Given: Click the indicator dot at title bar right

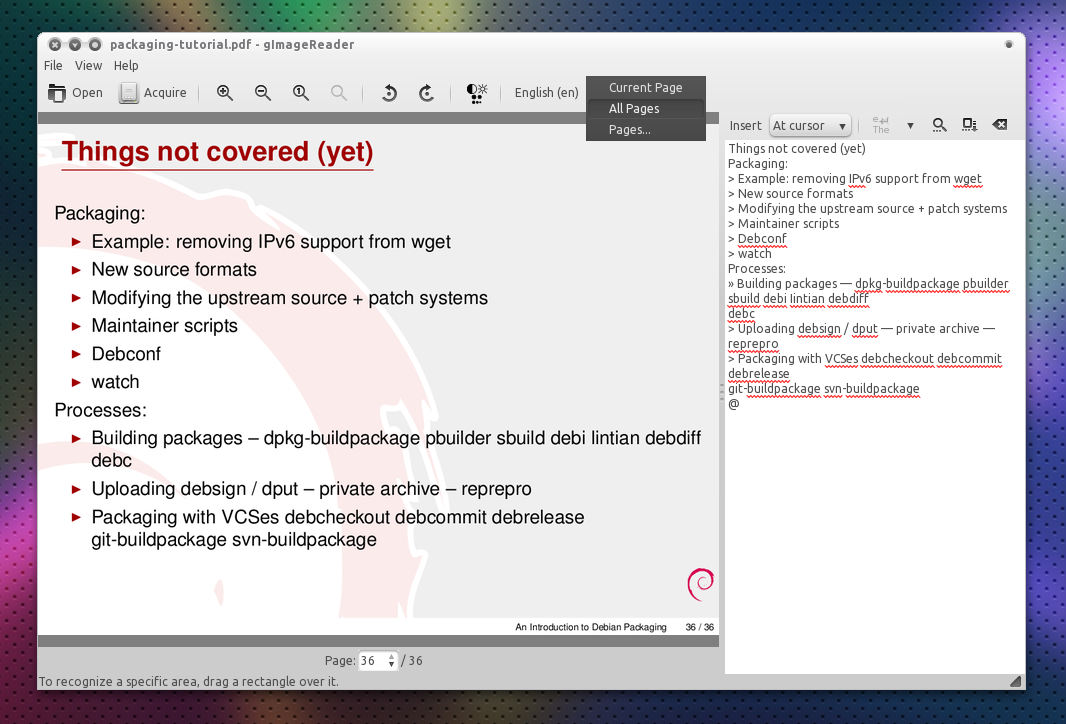Looking at the screenshot, I should (x=1009, y=44).
